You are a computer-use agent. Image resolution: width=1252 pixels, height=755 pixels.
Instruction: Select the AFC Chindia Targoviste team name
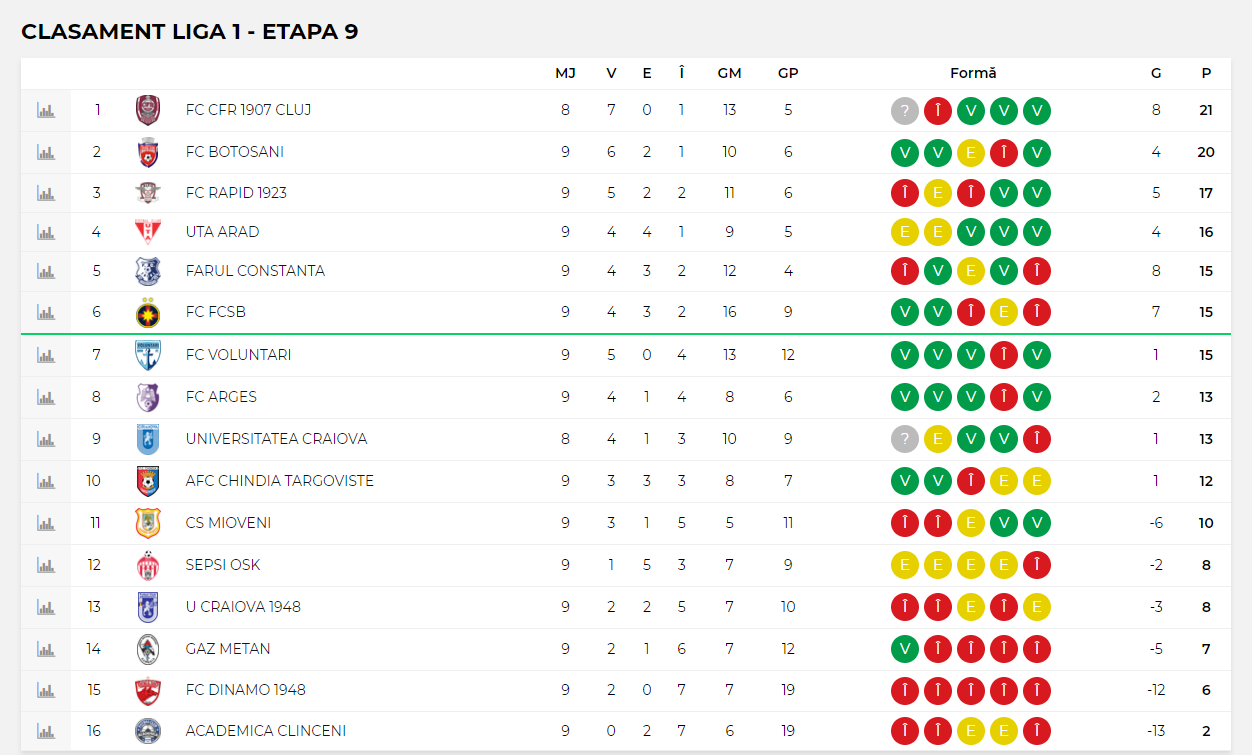coord(280,481)
